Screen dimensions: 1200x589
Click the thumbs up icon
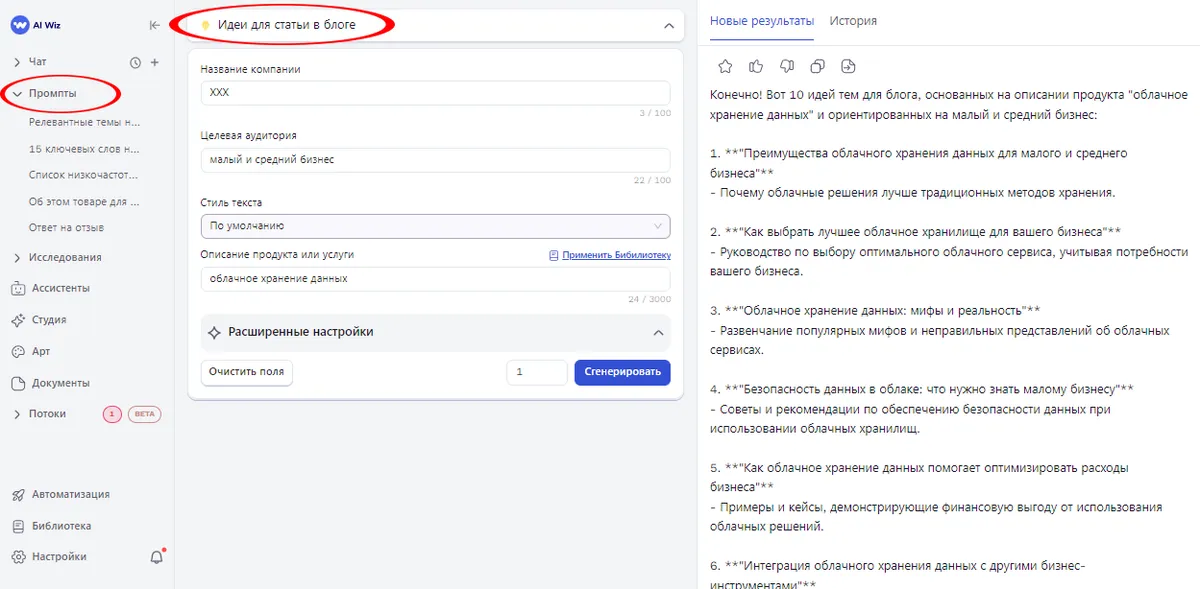756,66
